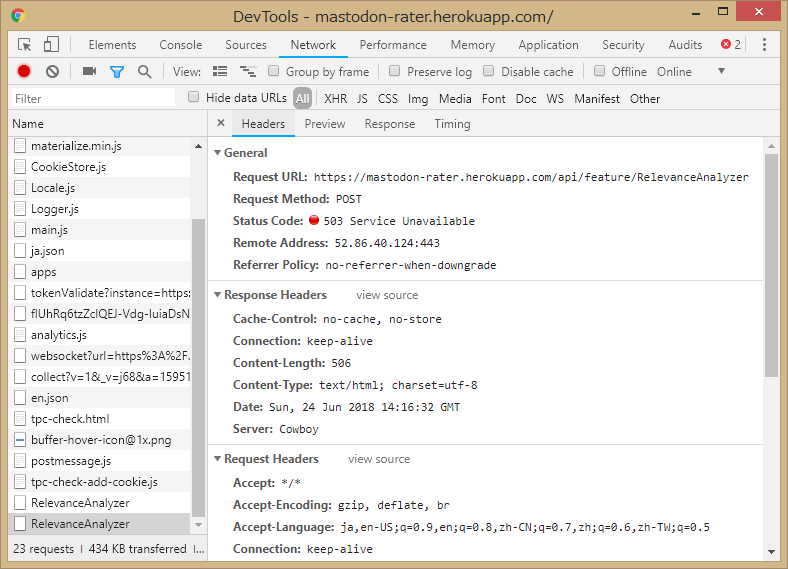Screen dimensions: 788x569
Task: Open the Preview tab of the request
Action: (x=325, y=124)
